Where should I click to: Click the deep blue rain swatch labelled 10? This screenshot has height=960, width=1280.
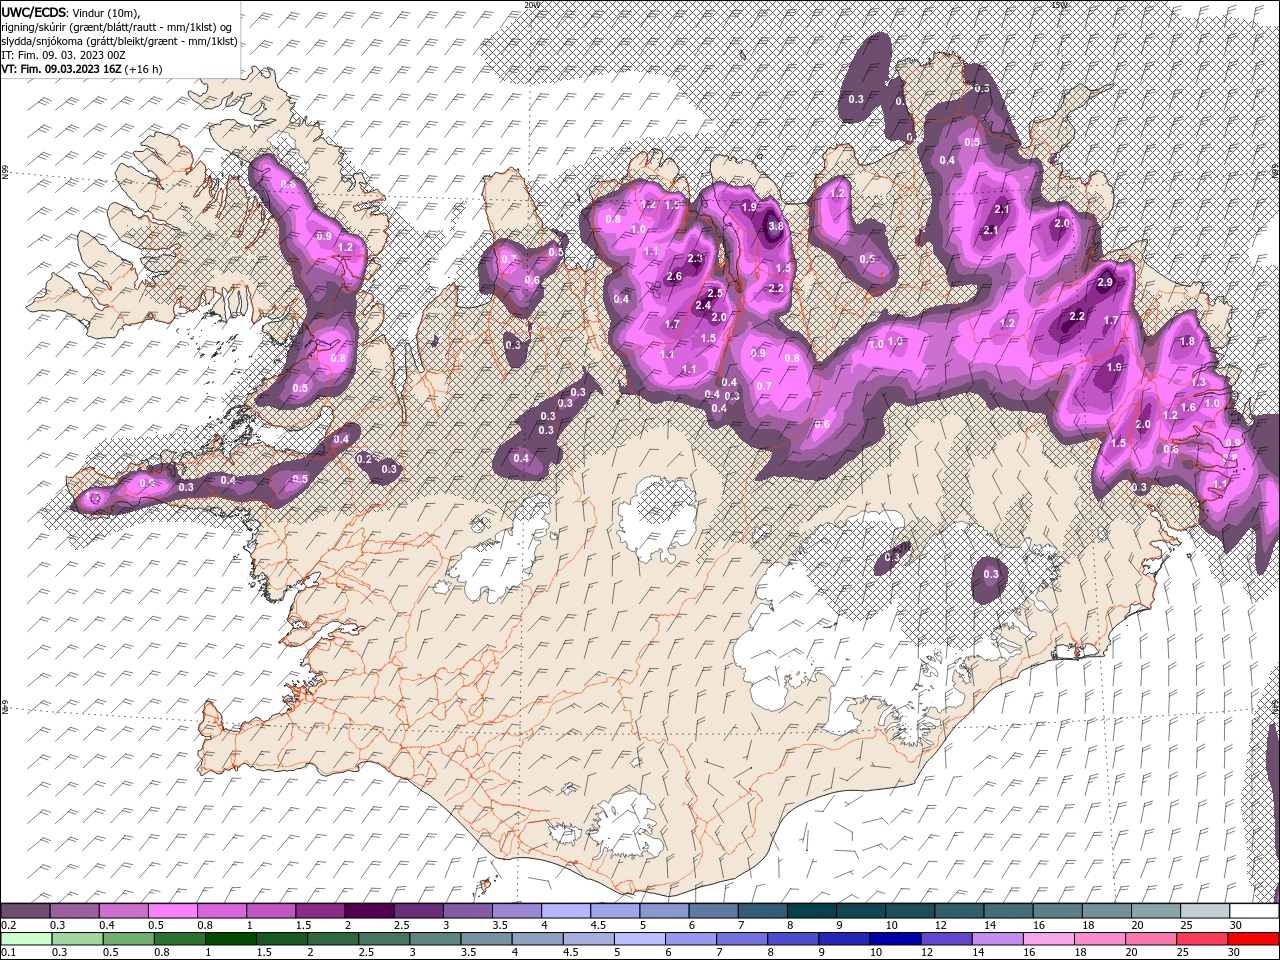pyautogui.click(x=894, y=939)
